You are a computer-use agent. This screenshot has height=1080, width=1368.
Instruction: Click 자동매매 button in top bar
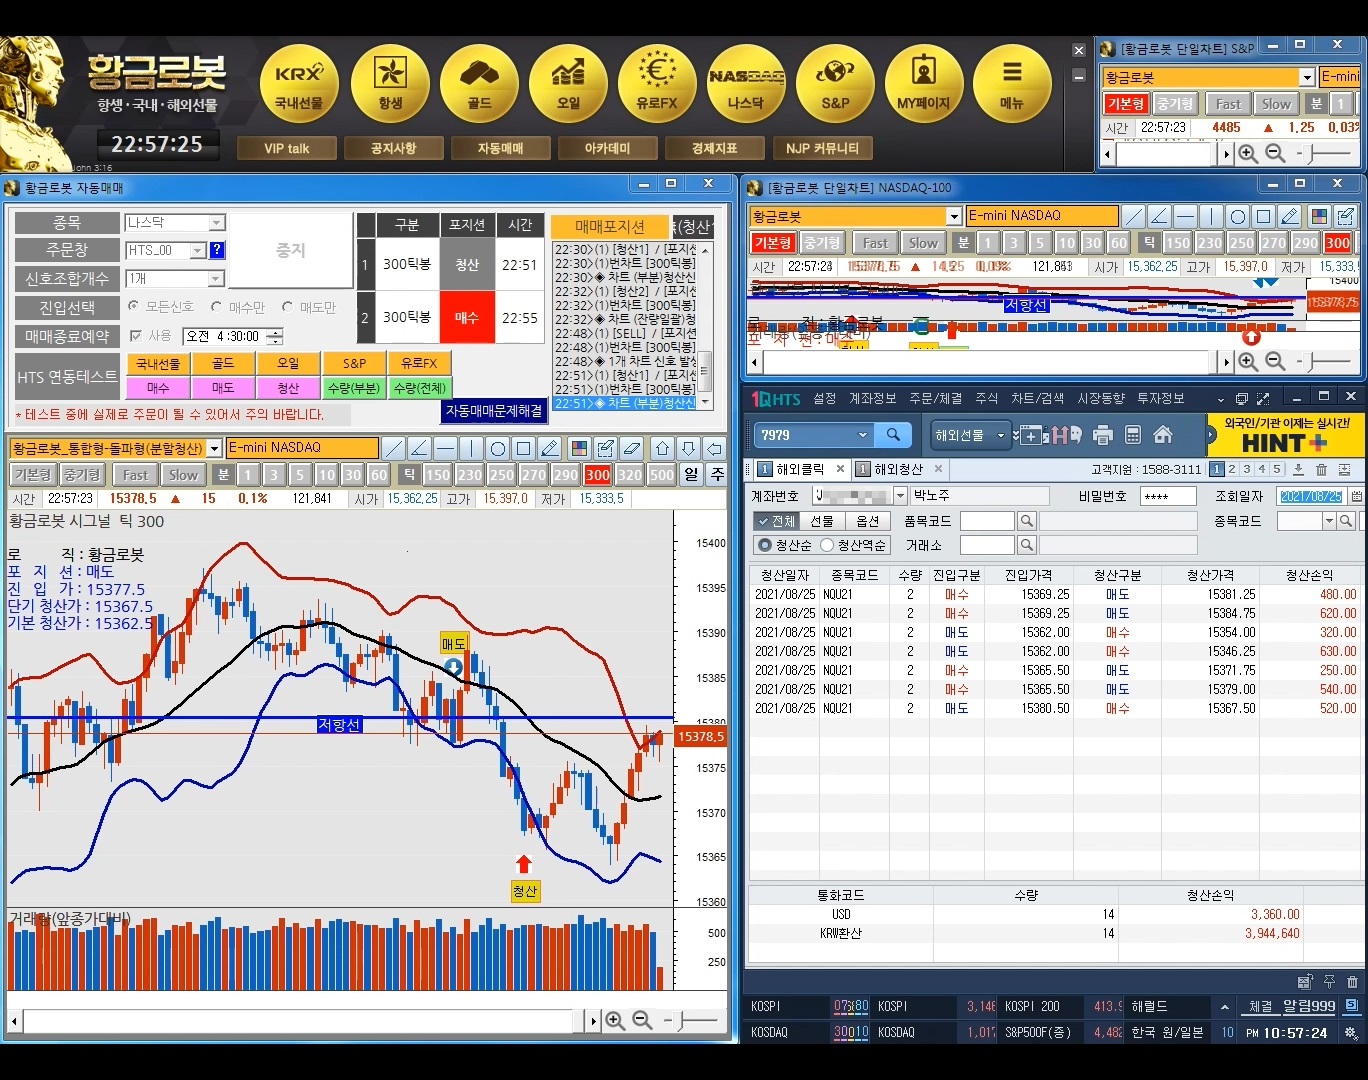pyautogui.click(x=500, y=148)
